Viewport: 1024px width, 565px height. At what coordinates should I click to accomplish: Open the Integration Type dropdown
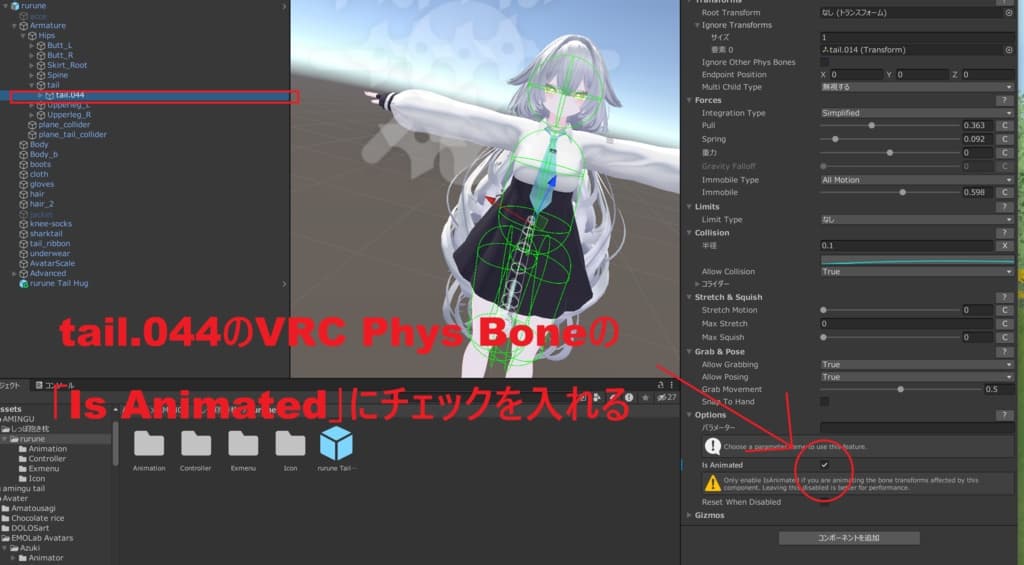coord(917,113)
